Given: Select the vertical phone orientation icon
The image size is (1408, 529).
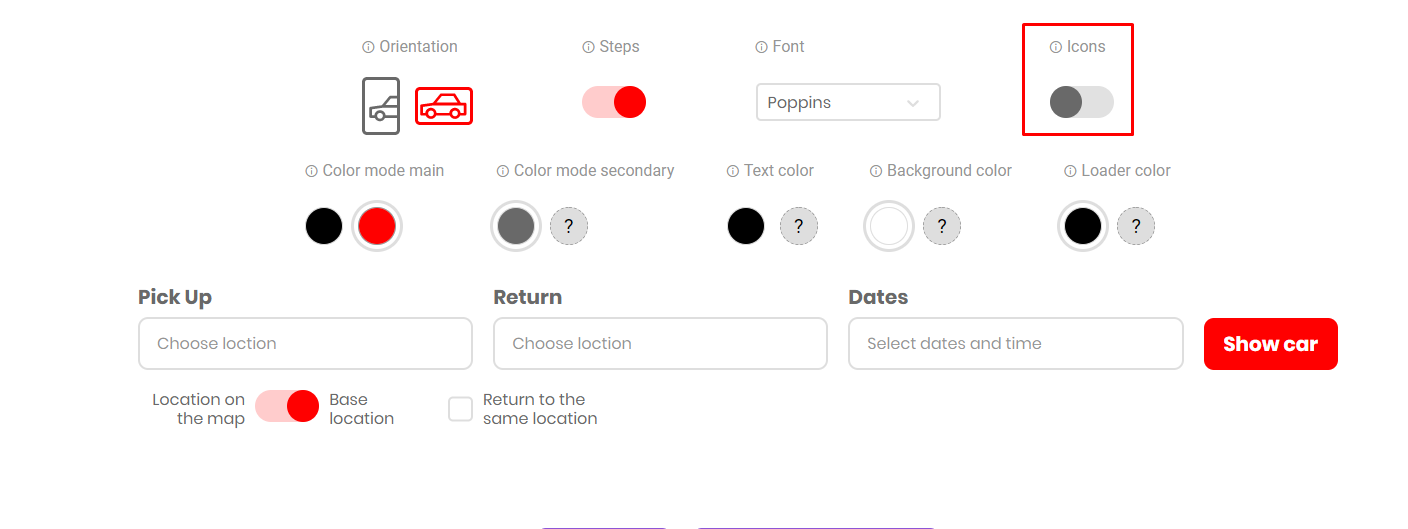Looking at the screenshot, I should click(381, 105).
